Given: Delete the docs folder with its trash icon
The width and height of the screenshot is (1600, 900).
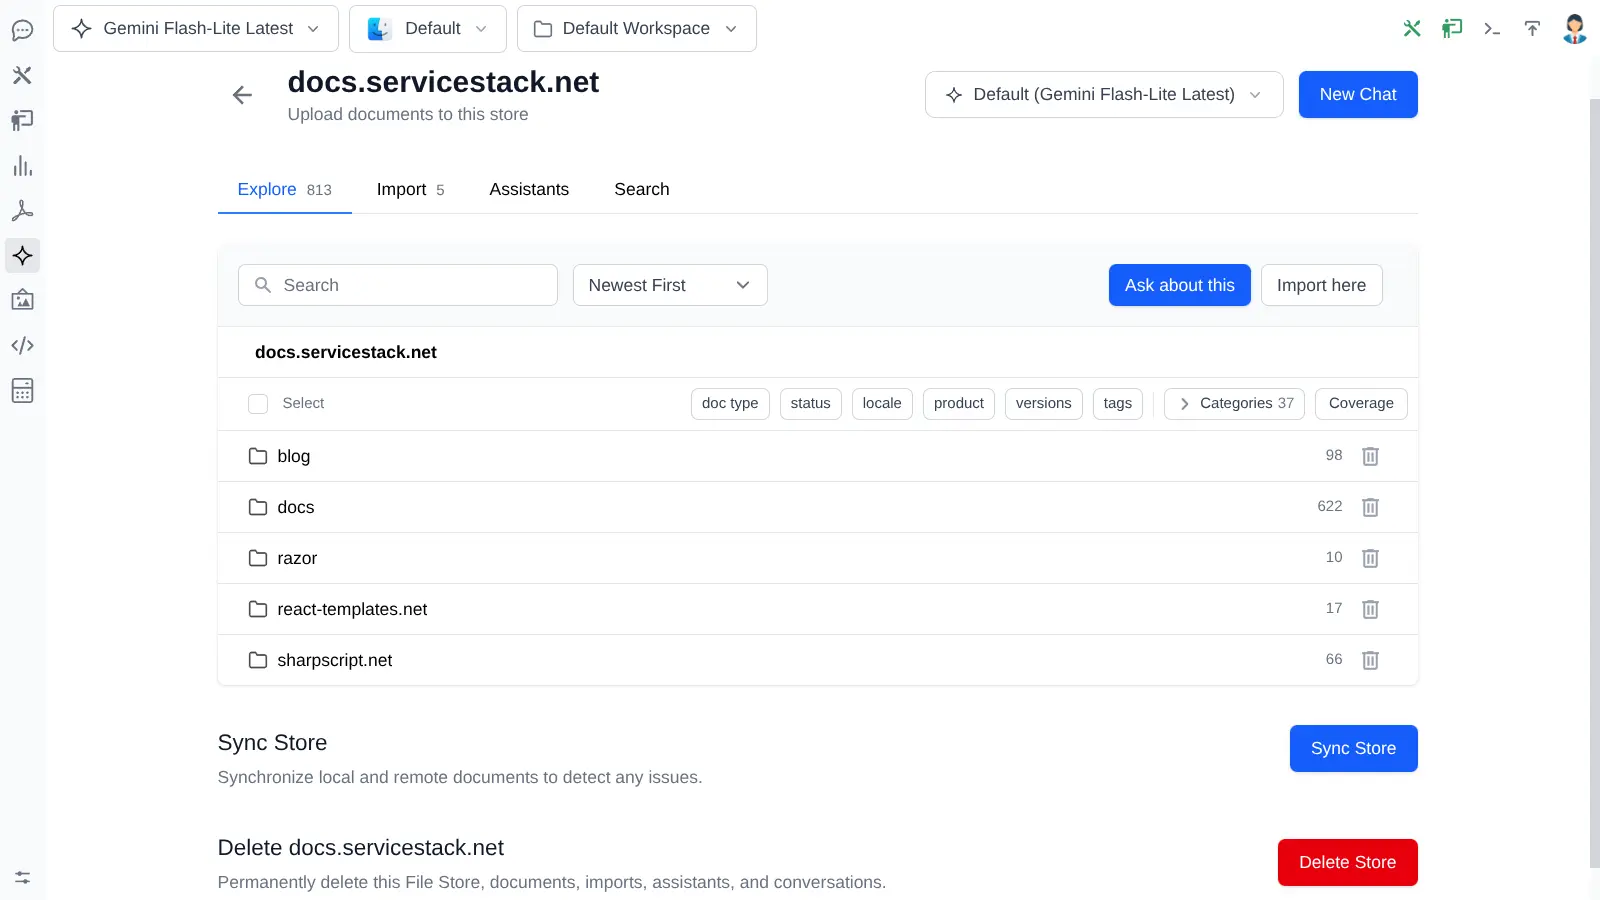Looking at the screenshot, I should (x=1370, y=507).
